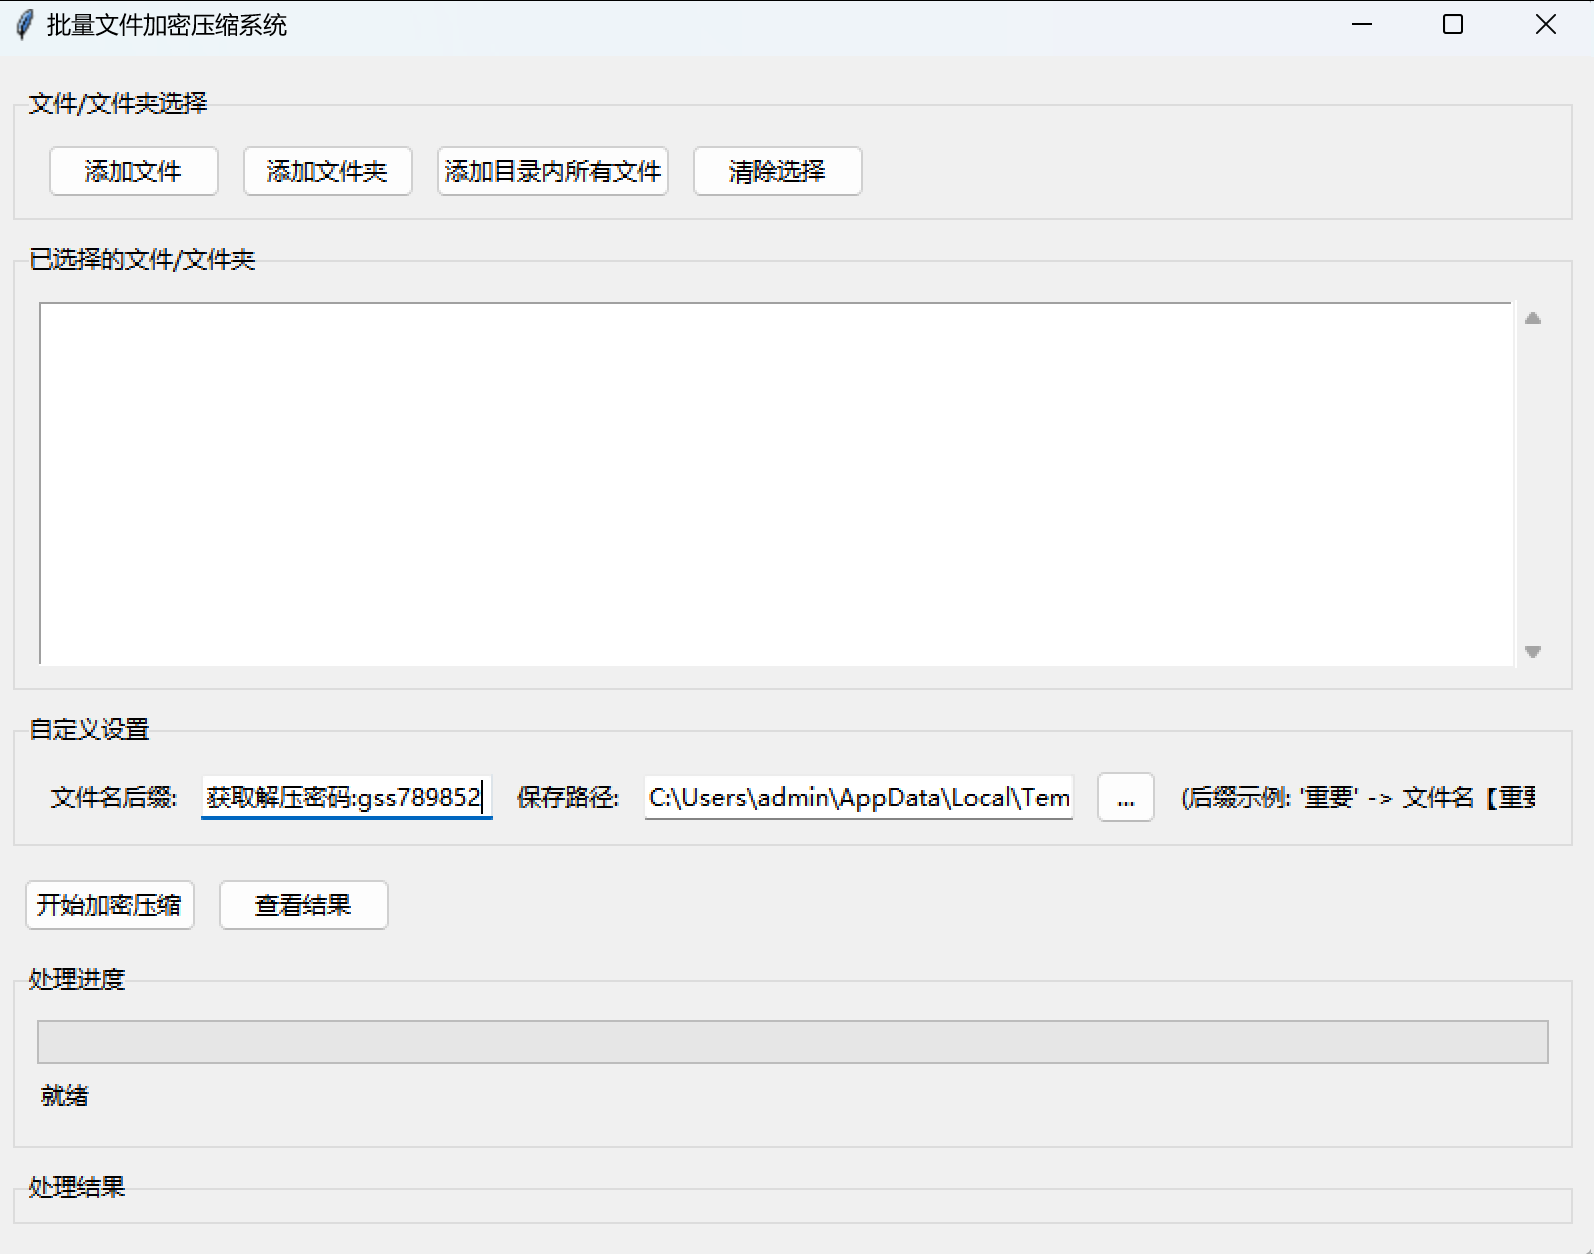Click the feather app icon in title bar
1594x1254 pixels.
(25, 25)
